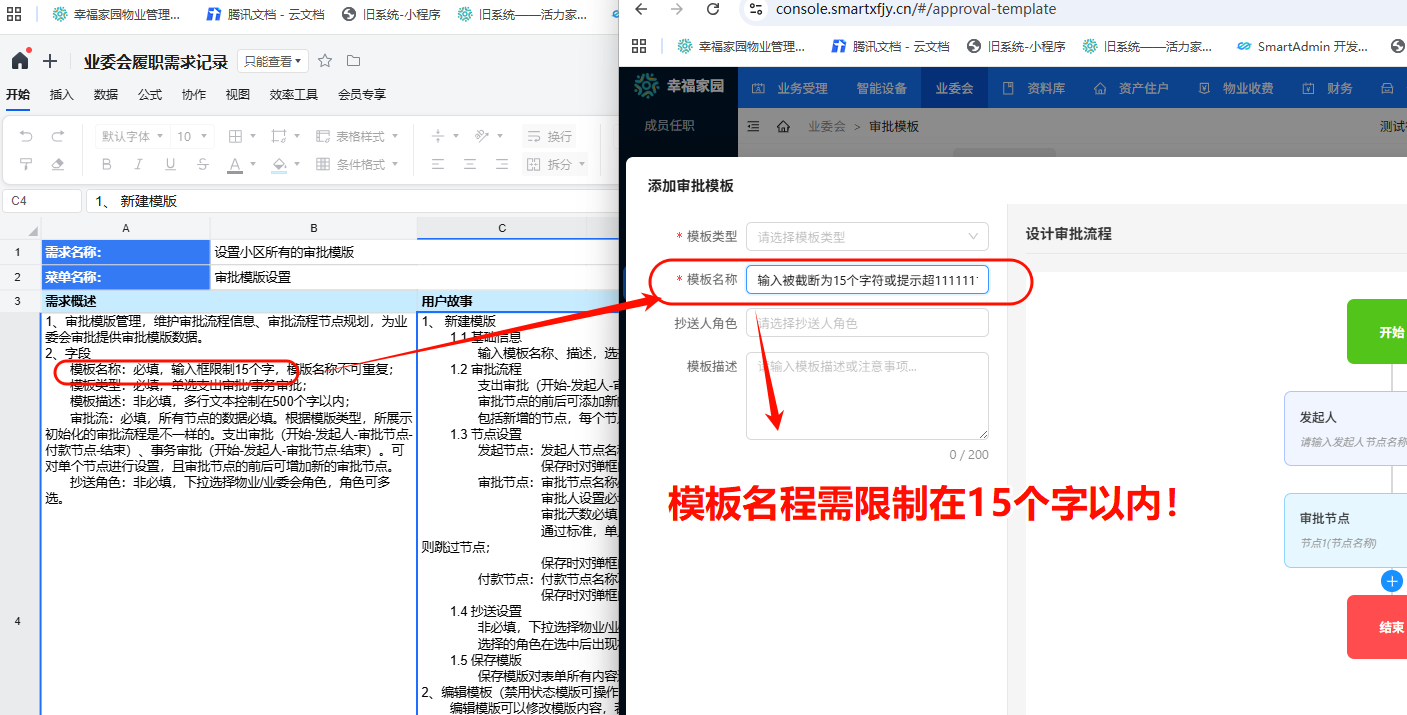Click the browser page refresh icon
The width and height of the screenshot is (1407, 715).
pyautogui.click(x=712, y=12)
